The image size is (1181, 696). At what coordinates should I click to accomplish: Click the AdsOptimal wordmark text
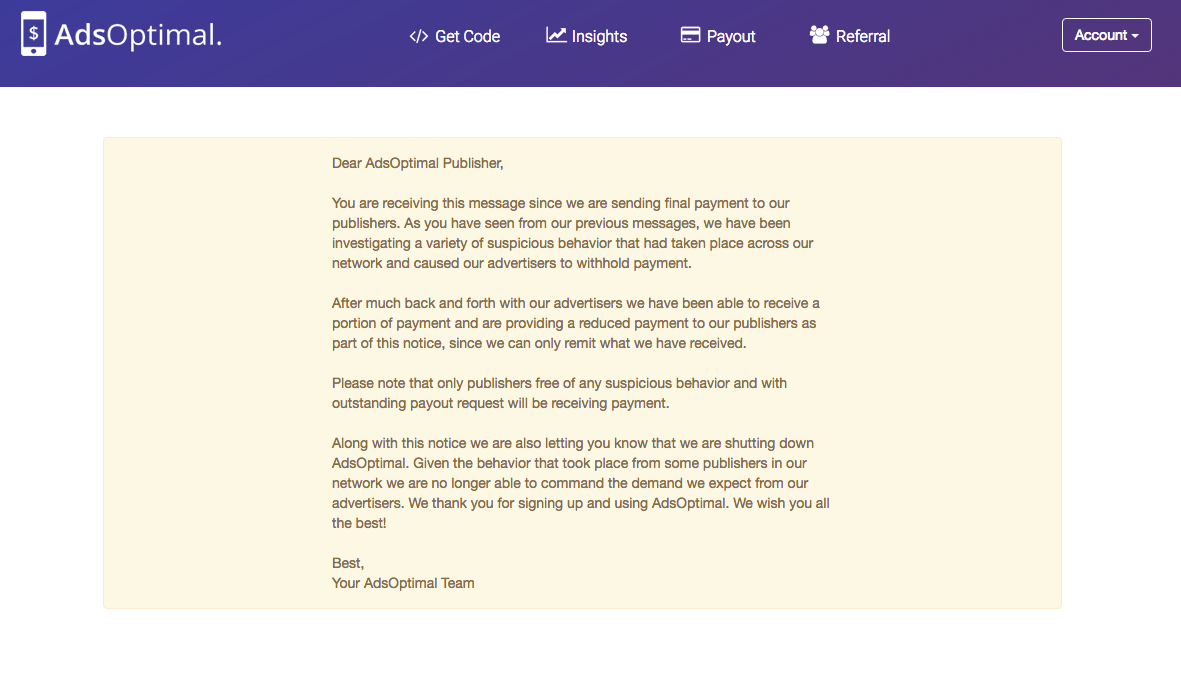pos(138,35)
